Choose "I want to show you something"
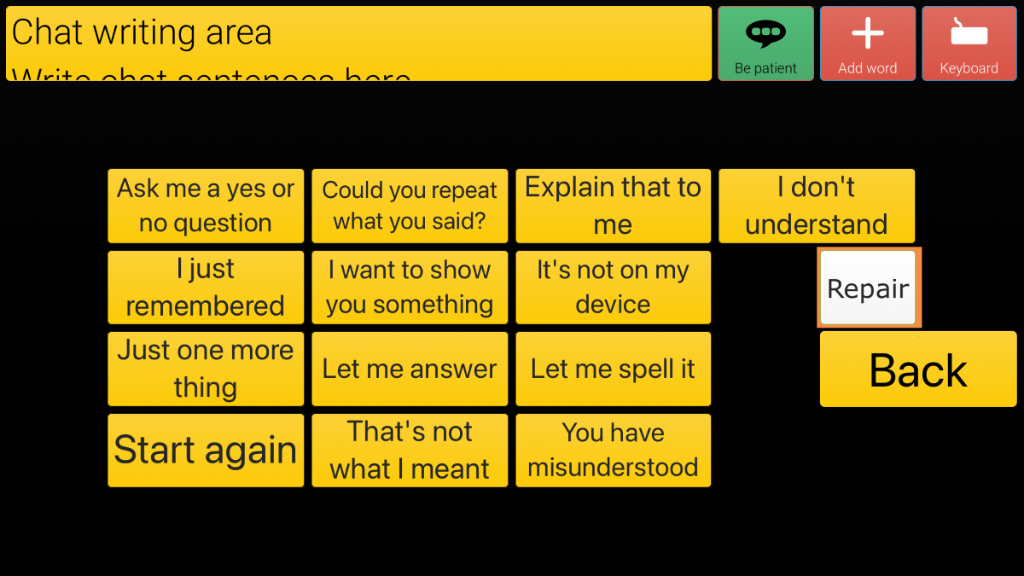Viewport: 1024px width, 576px height. 409,288
